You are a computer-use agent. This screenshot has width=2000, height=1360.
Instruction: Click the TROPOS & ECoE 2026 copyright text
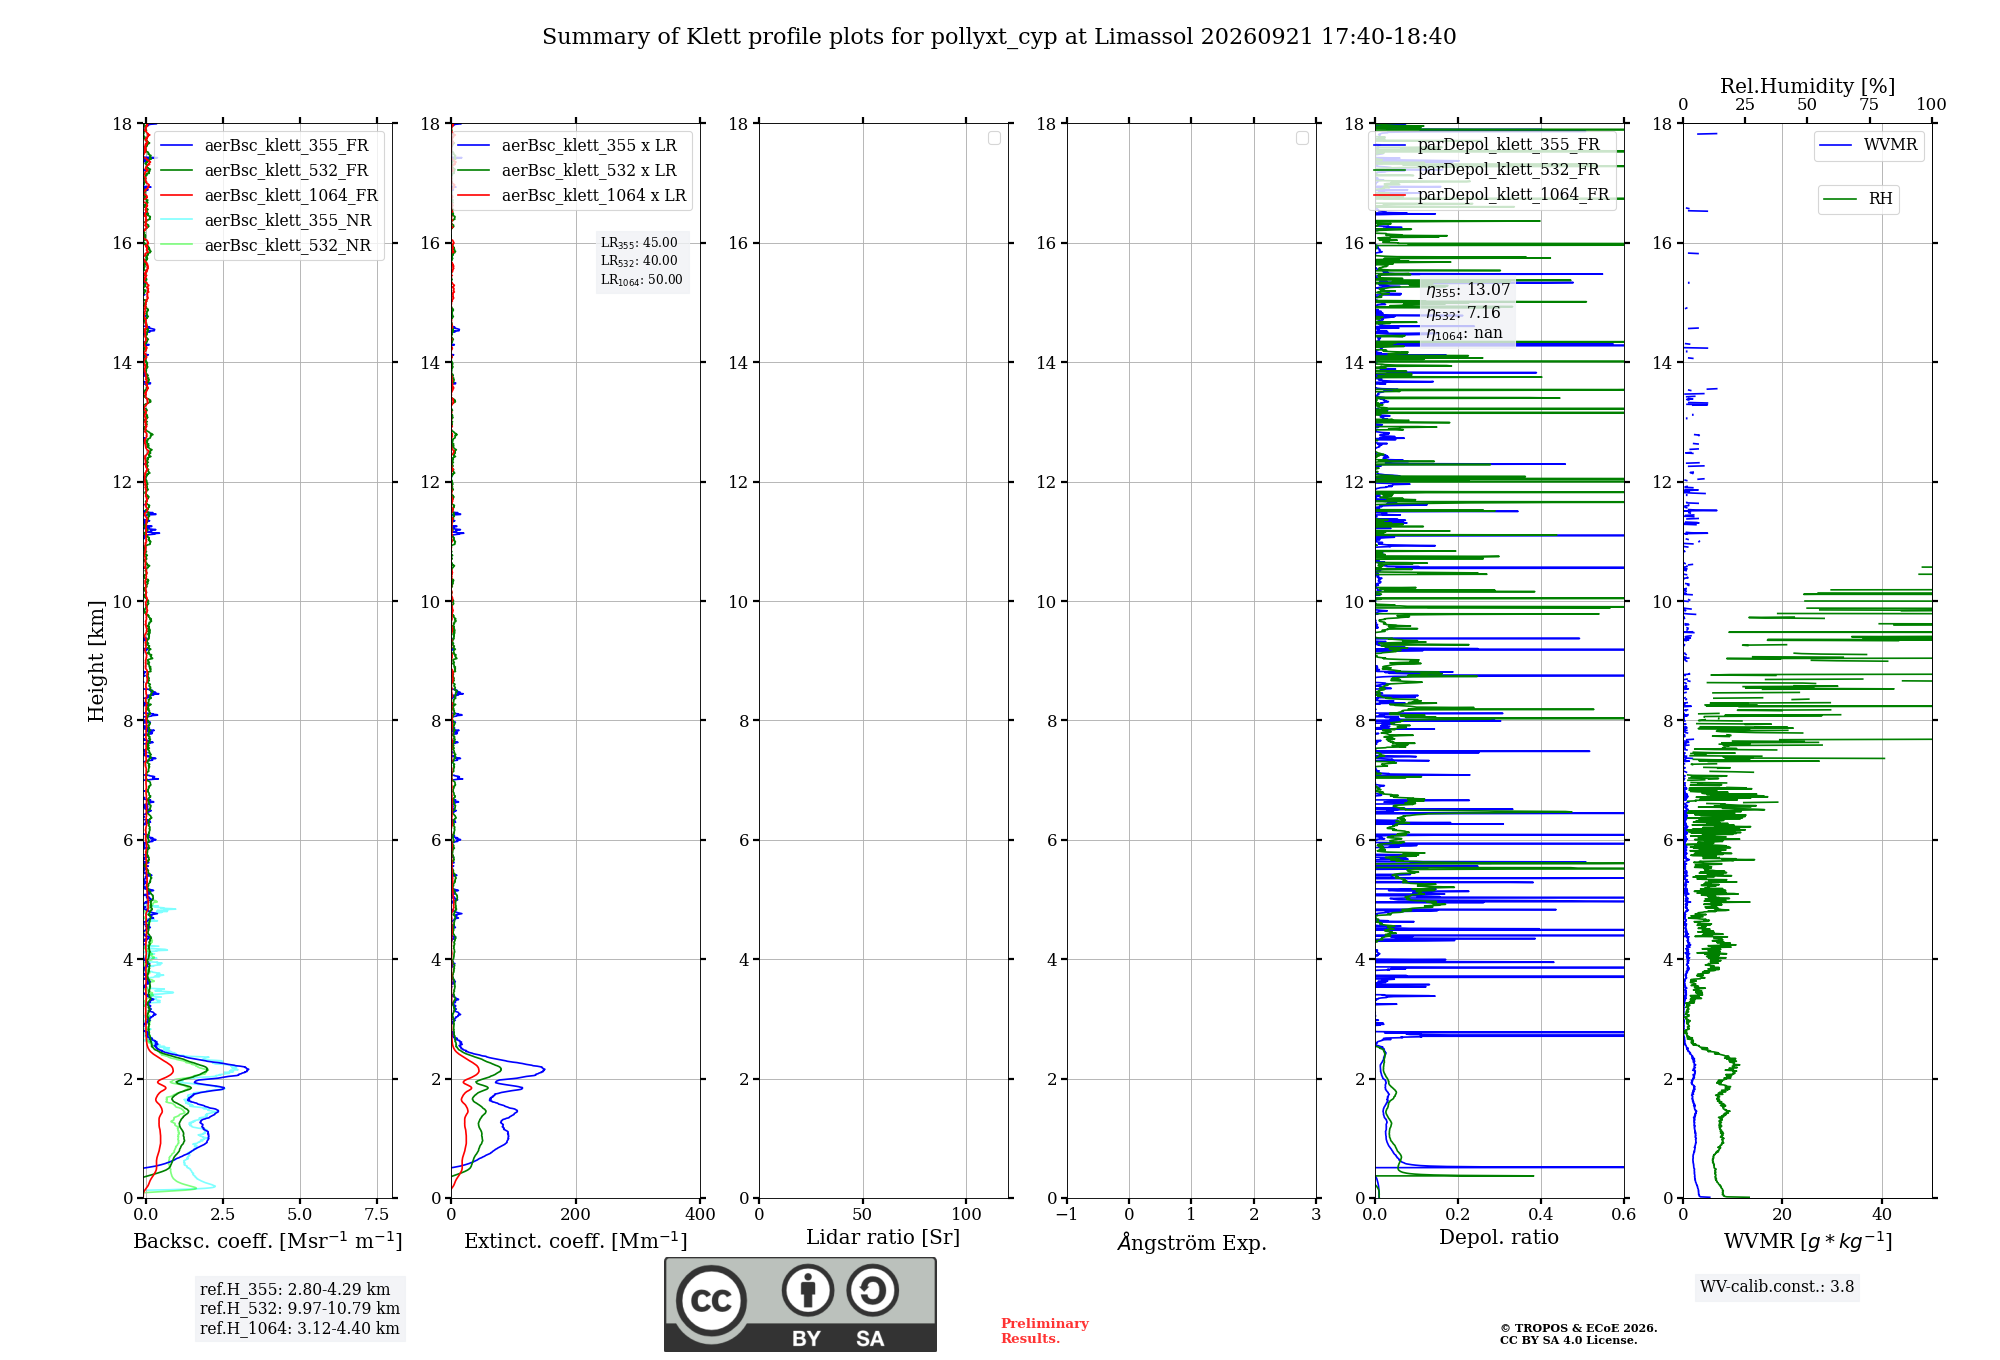coord(1579,1328)
